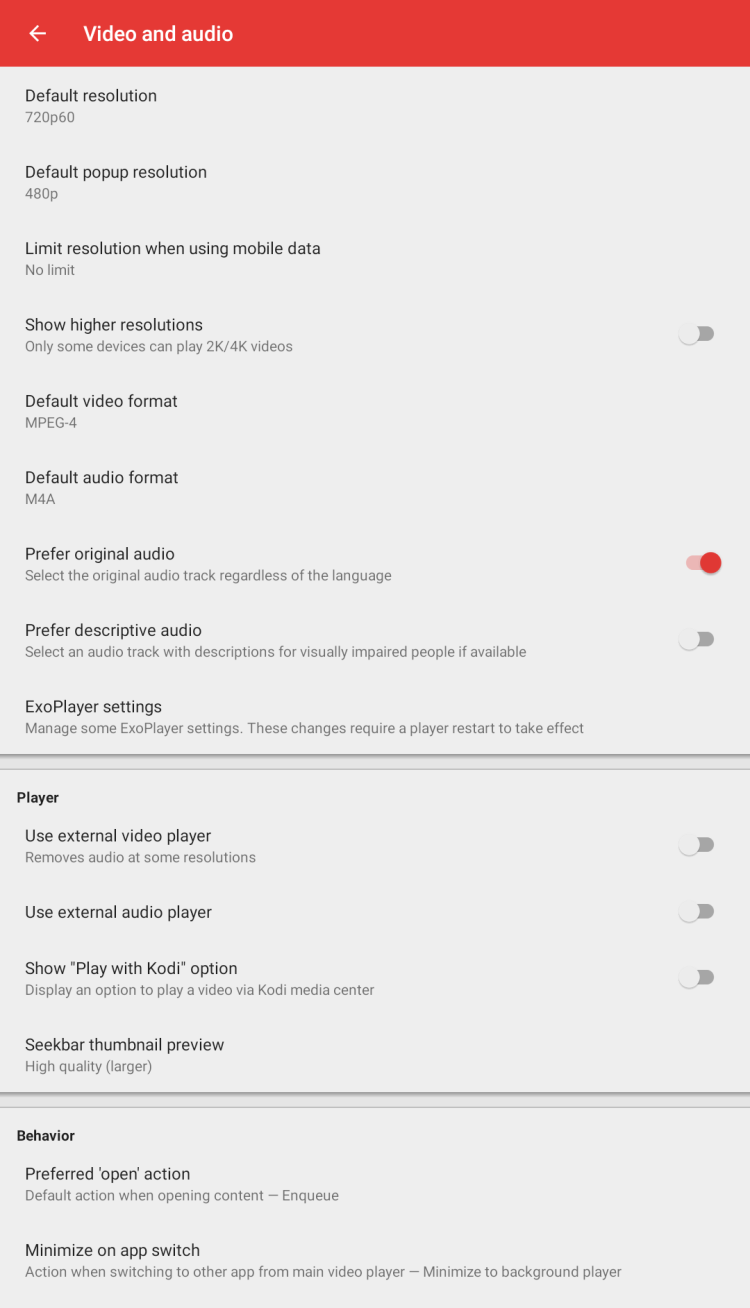The height and width of the screenshot is (1308, 750).
Task: Click the Player section header
Action: (x=38, y=797)
